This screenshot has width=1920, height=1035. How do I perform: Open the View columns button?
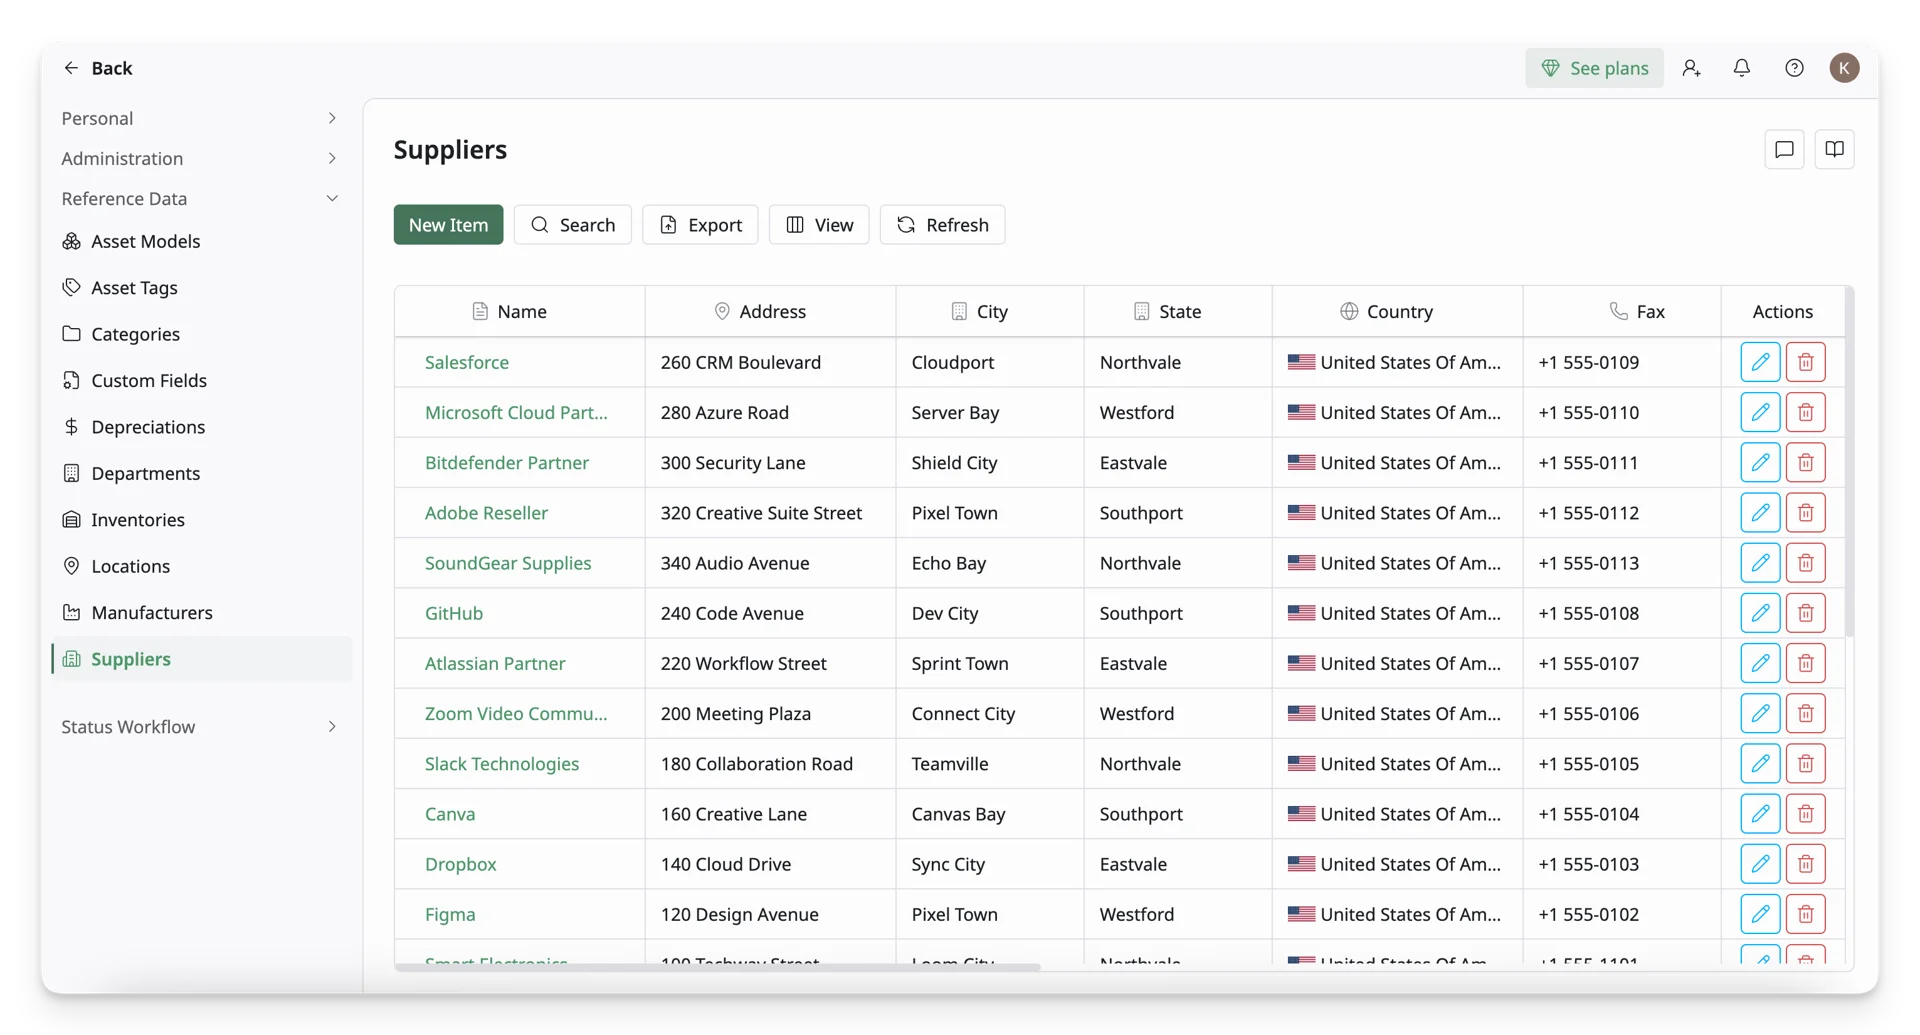(819, 225)
